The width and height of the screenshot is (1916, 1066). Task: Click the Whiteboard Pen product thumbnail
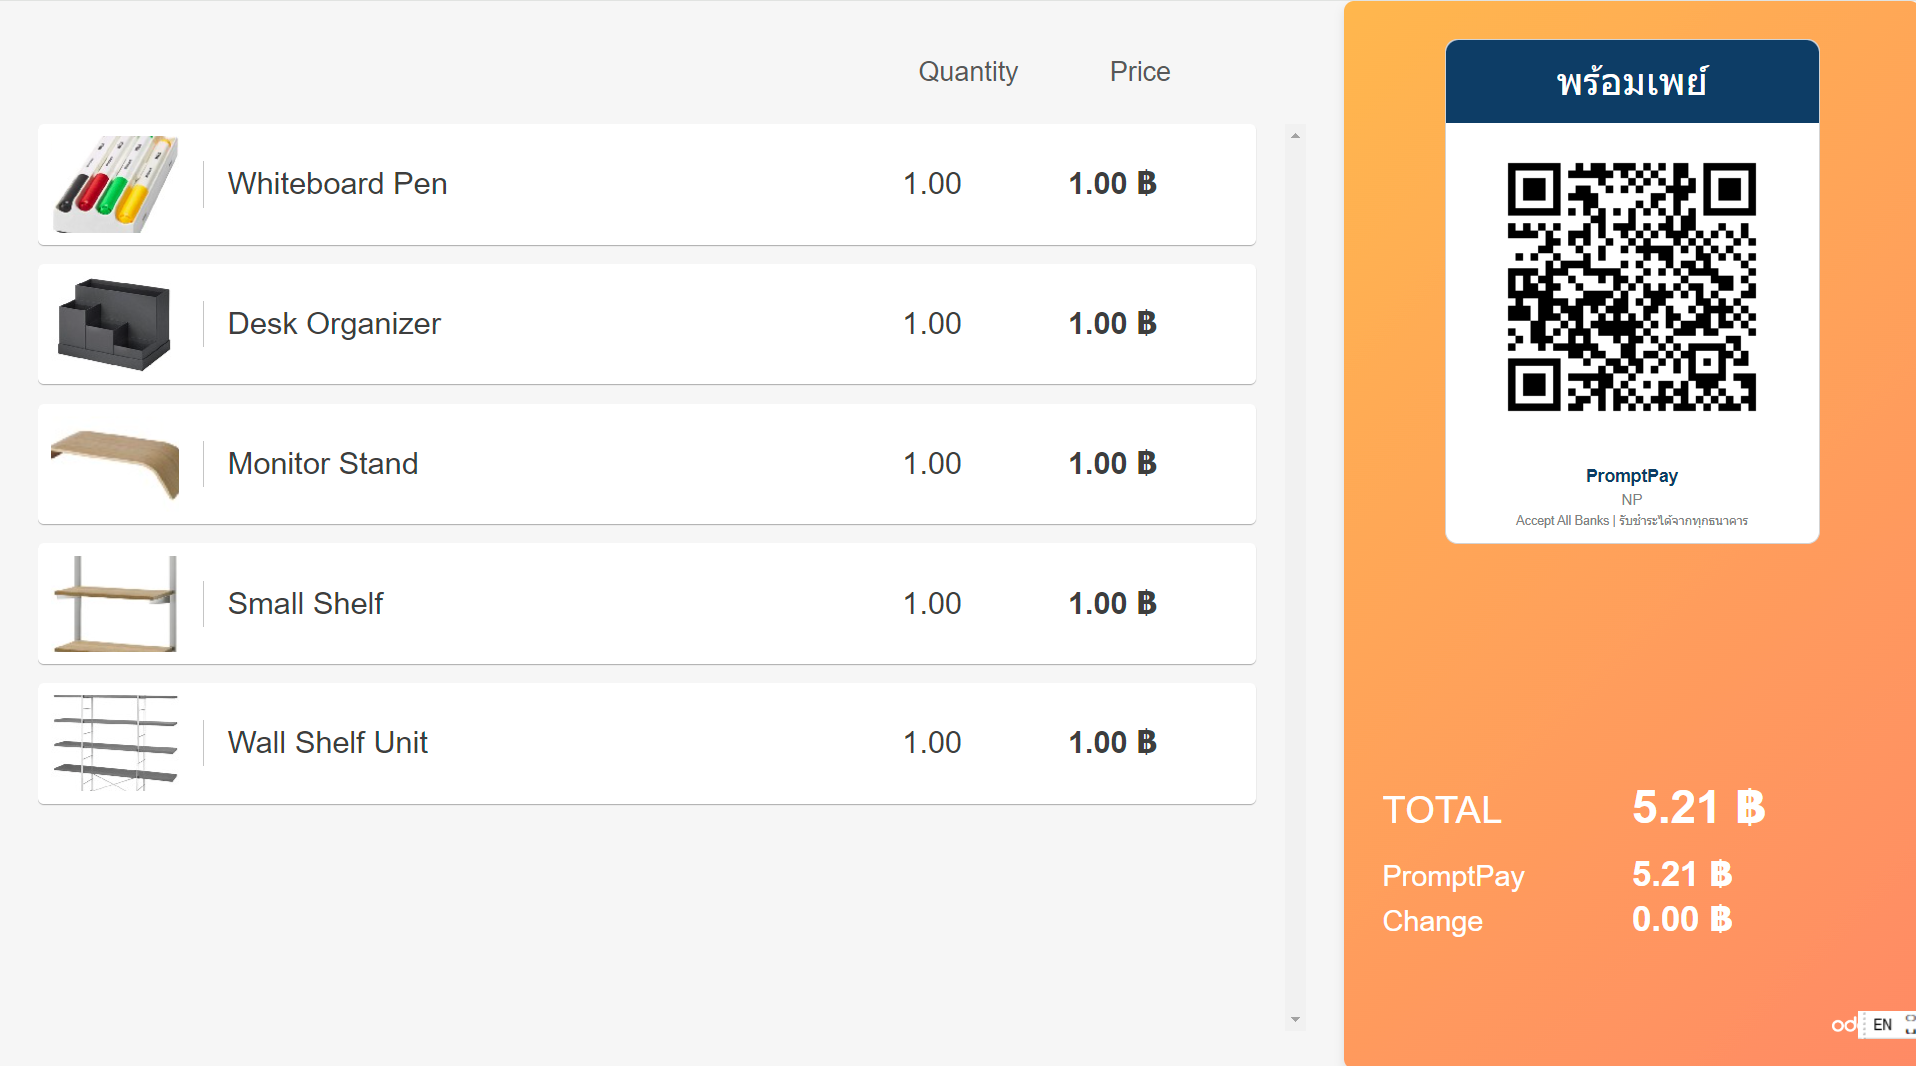[116, 184]
